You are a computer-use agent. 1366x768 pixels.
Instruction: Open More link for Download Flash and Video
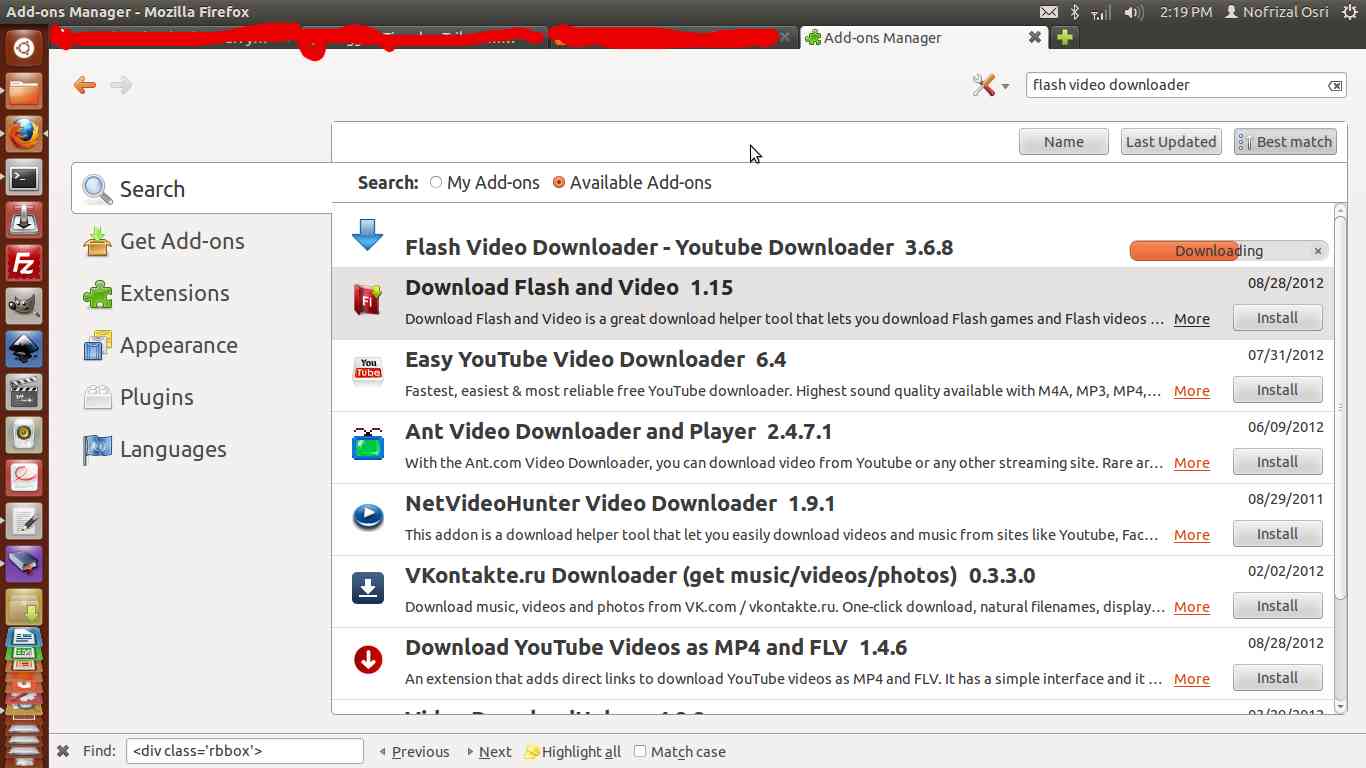coord(1192,319)
